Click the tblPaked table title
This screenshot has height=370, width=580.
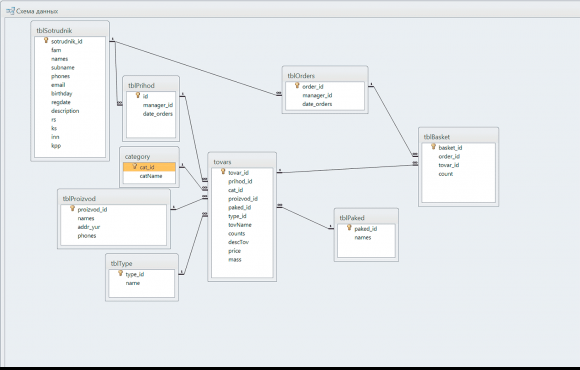coord(352,218)
